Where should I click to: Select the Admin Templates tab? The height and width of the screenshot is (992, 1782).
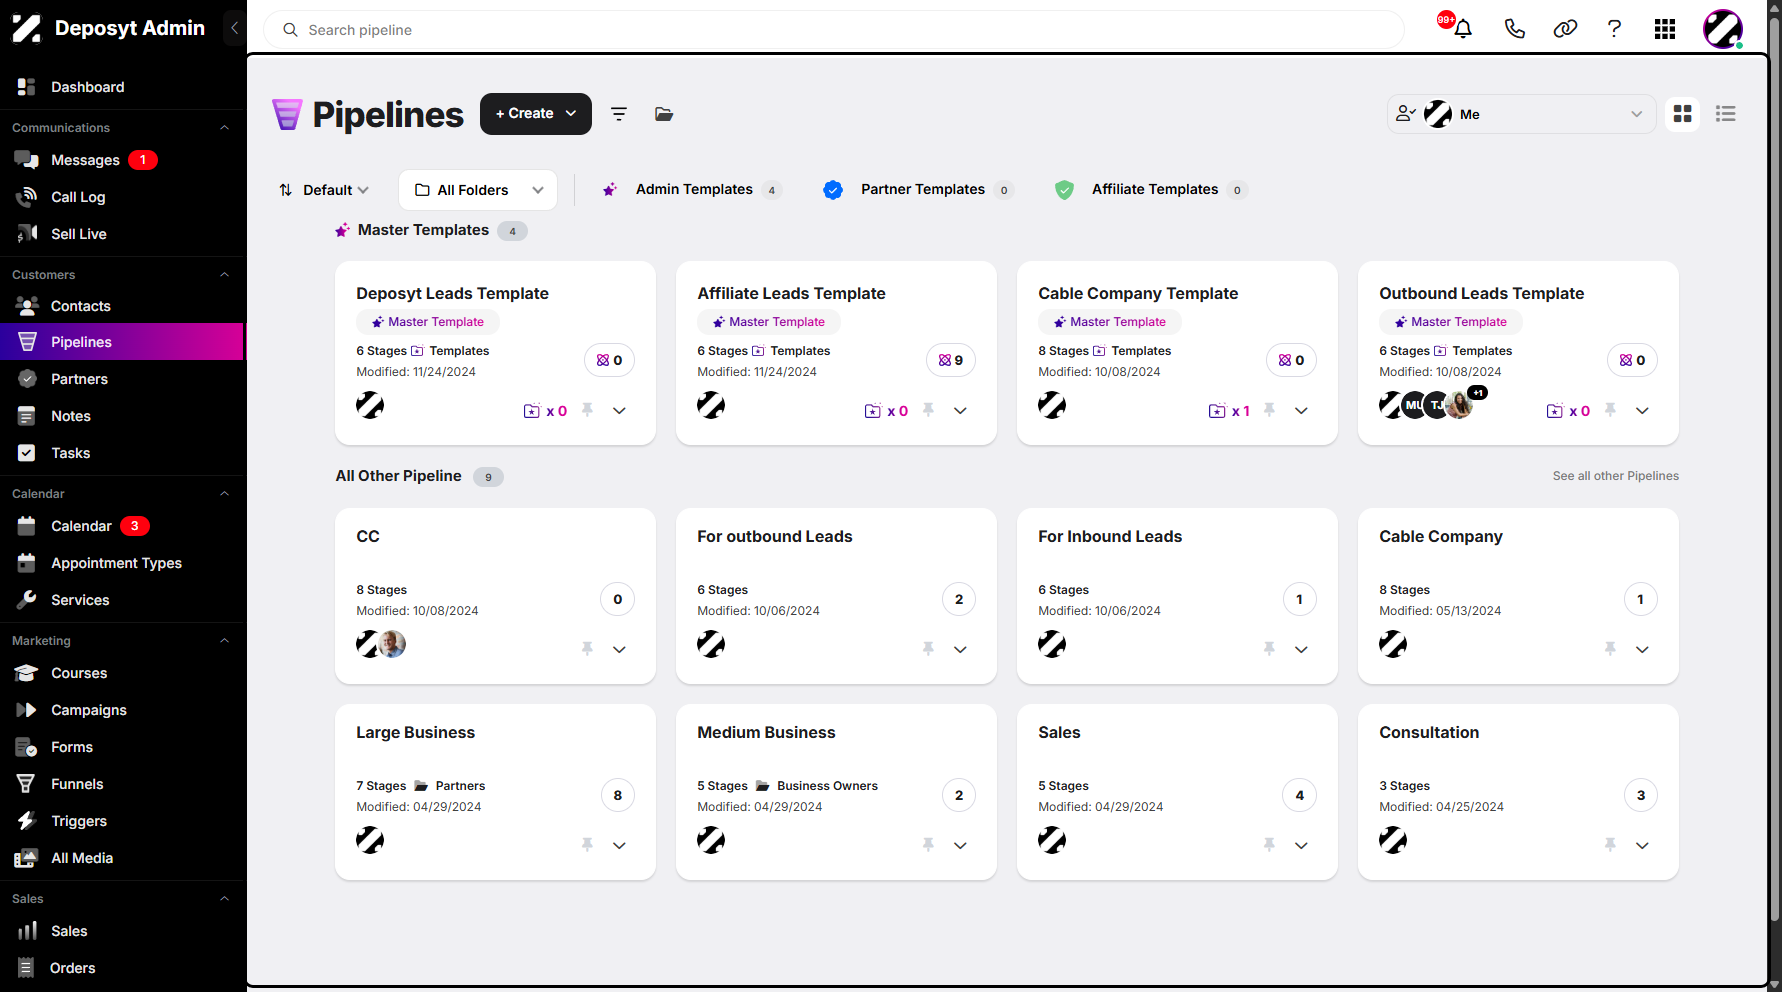pos(691,190)
